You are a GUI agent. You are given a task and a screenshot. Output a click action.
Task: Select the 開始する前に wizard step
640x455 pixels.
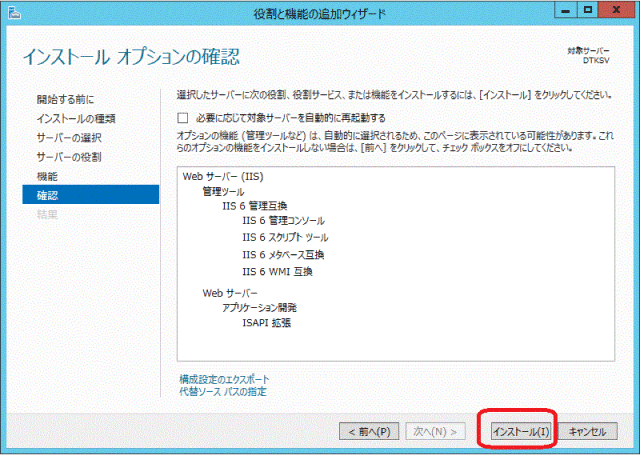(x=65, y=99)
